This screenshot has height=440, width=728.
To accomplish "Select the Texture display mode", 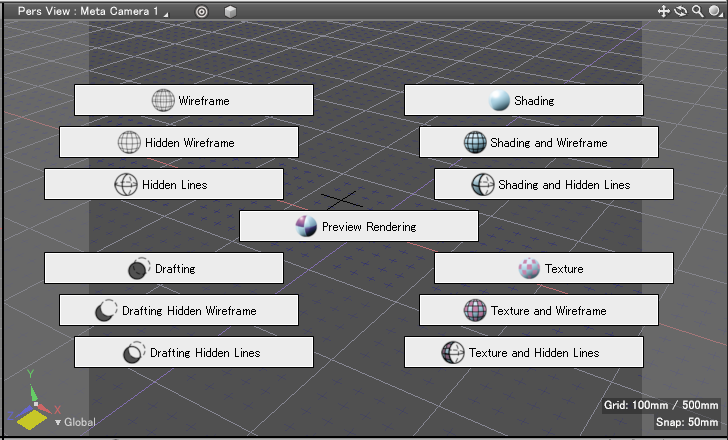I will click(553, 268).
